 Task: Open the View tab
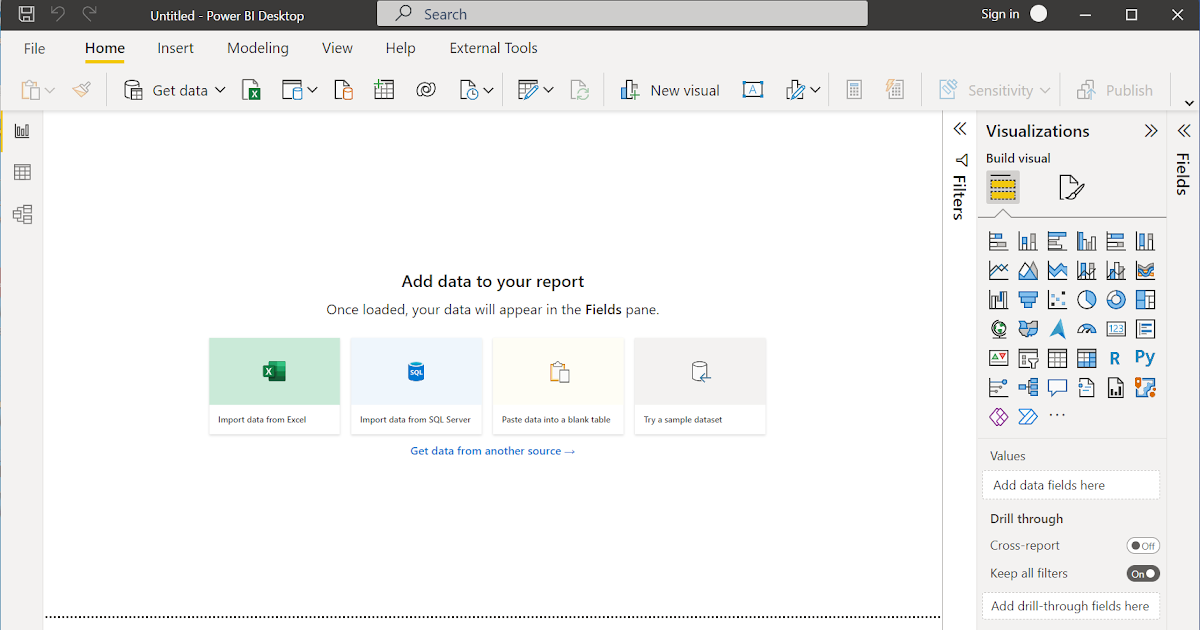(337, 48)
